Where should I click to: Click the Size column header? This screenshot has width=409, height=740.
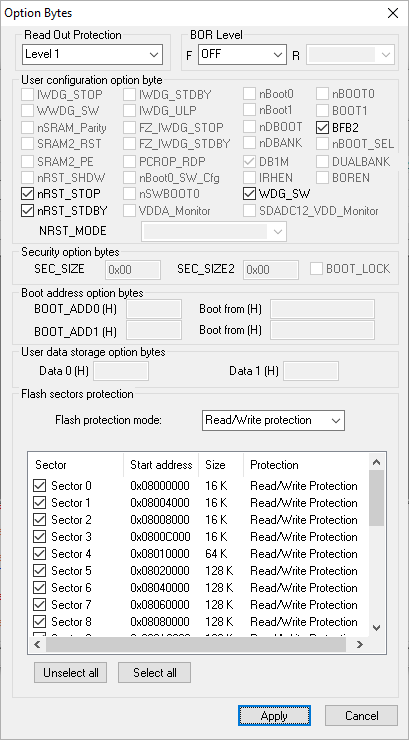click(x=221, y=465)
